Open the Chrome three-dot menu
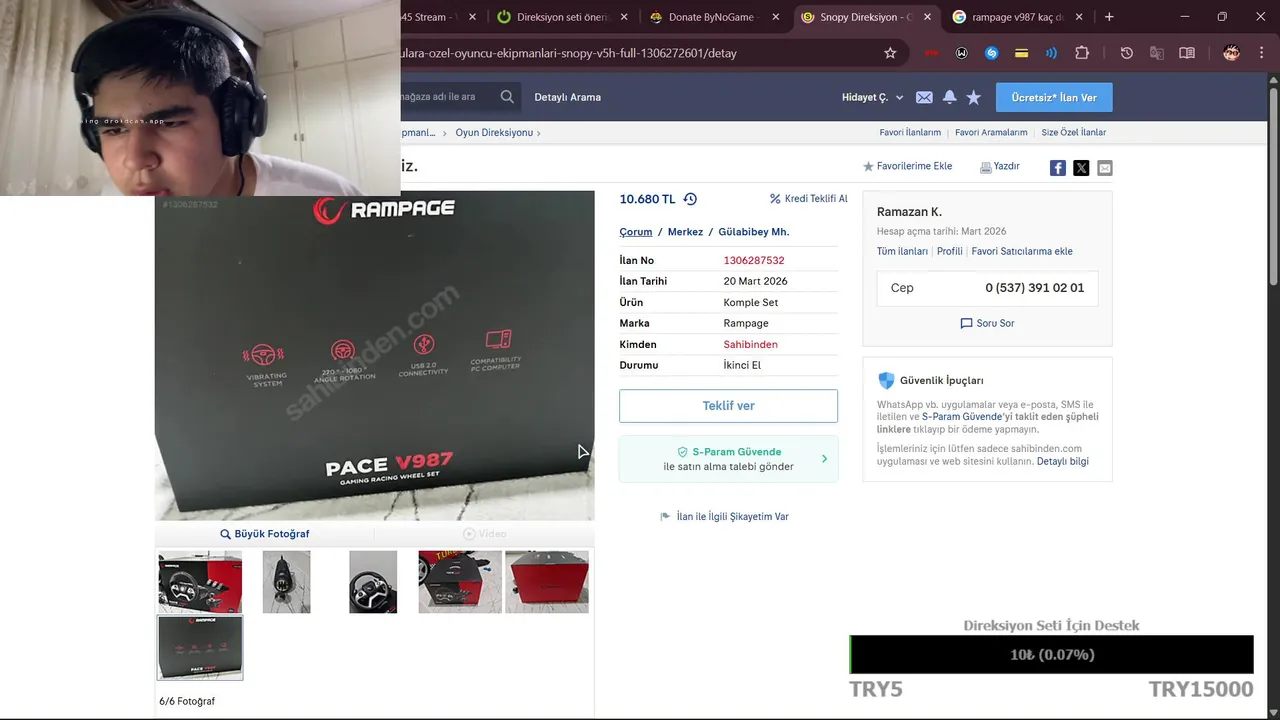This screenshot has width=1280, height=720. (1262, 53)
